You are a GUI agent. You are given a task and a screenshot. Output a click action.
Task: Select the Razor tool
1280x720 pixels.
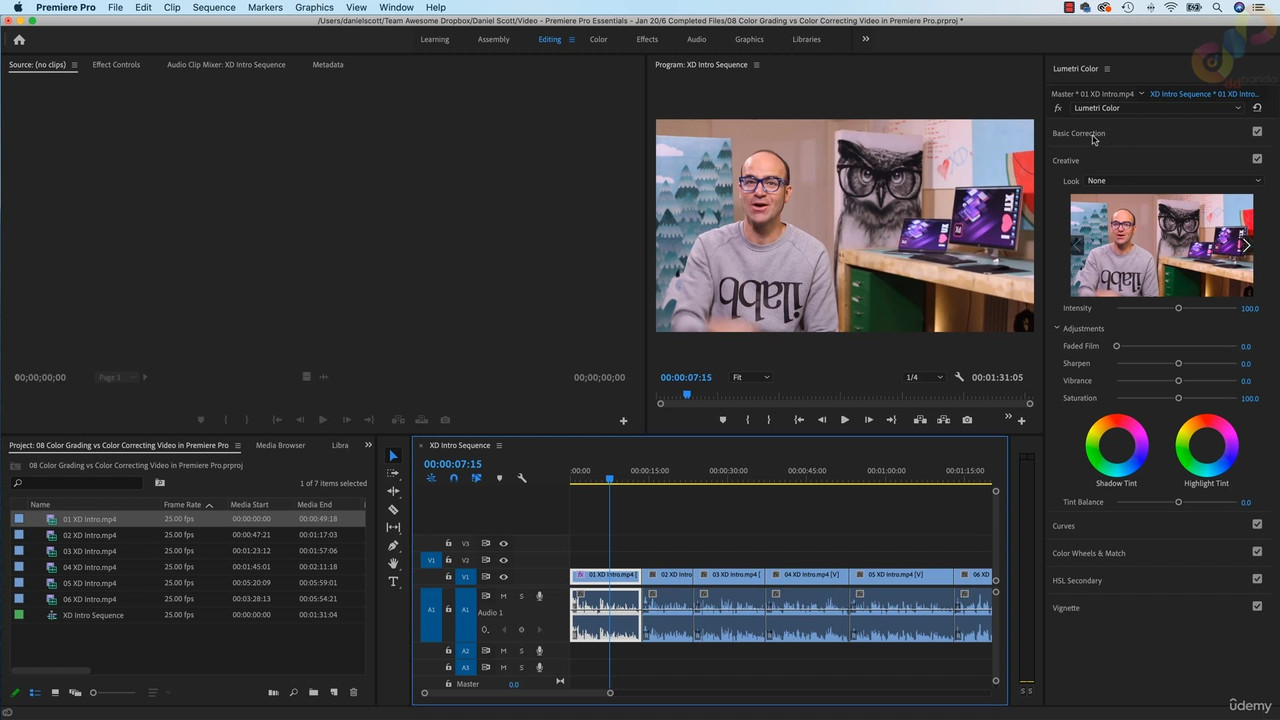tap(393, 509)
